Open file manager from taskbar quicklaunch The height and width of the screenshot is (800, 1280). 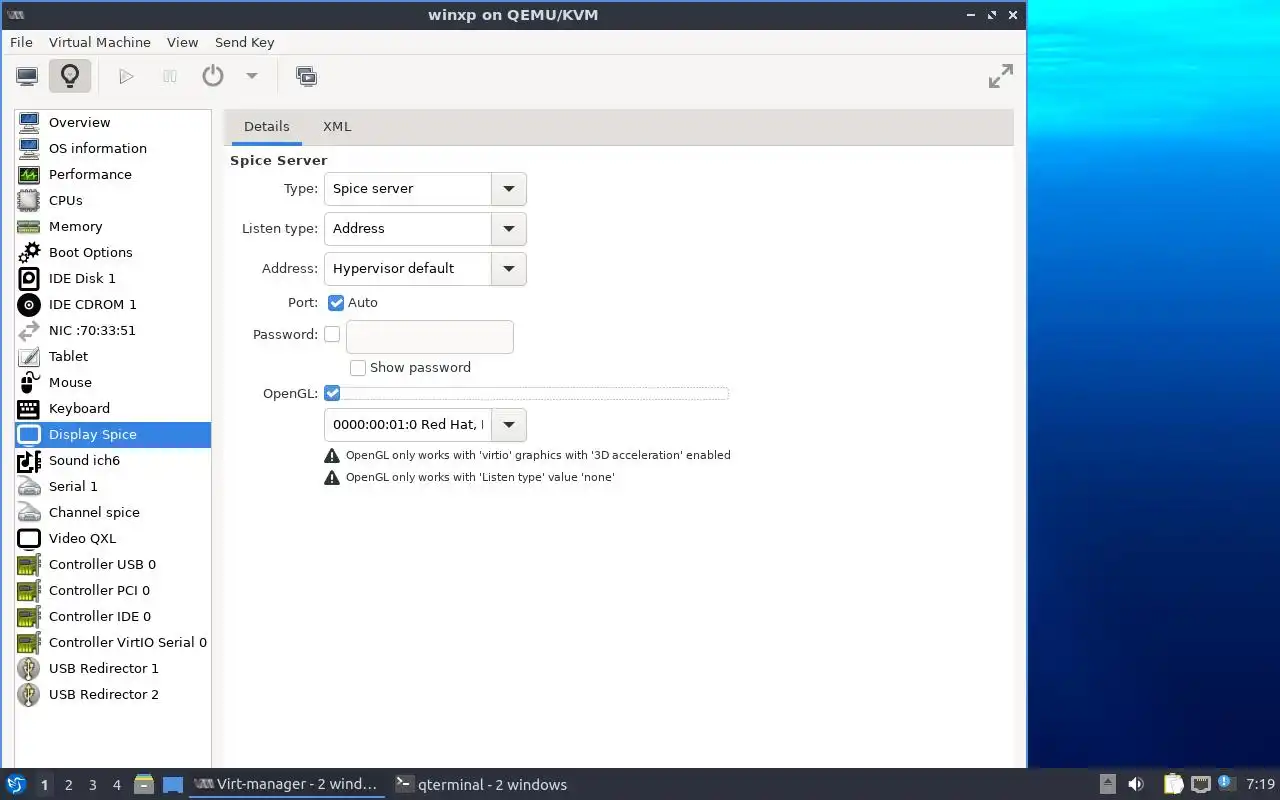[x=144, y=784]
